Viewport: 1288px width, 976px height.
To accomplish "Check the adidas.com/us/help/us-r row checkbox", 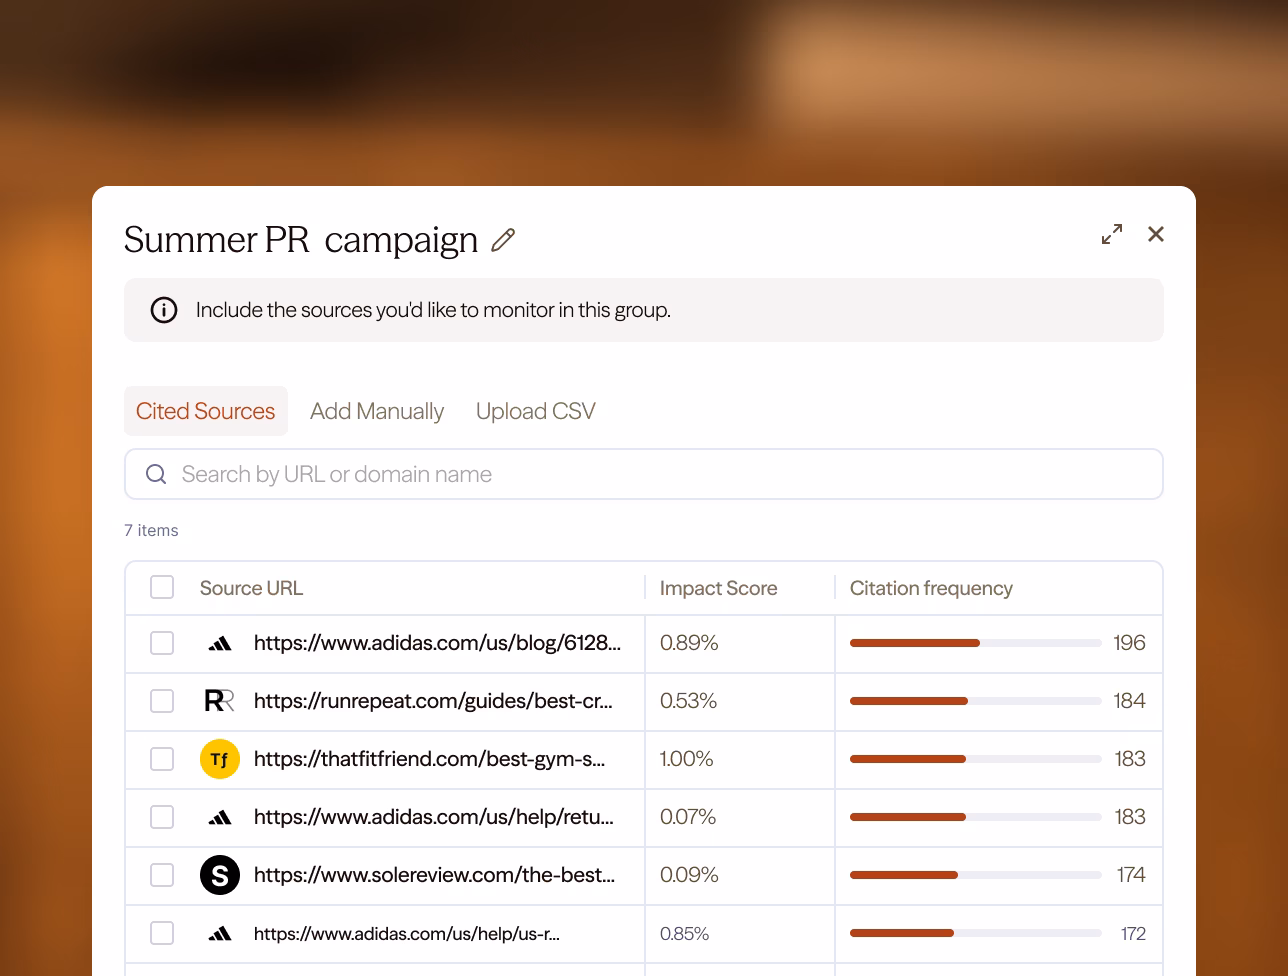I will [162, 933].
